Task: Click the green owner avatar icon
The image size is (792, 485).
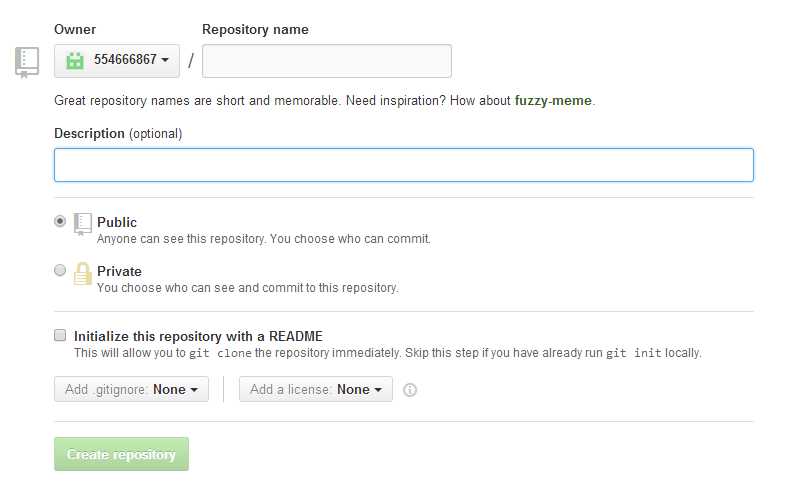Action: coord(75,61)
